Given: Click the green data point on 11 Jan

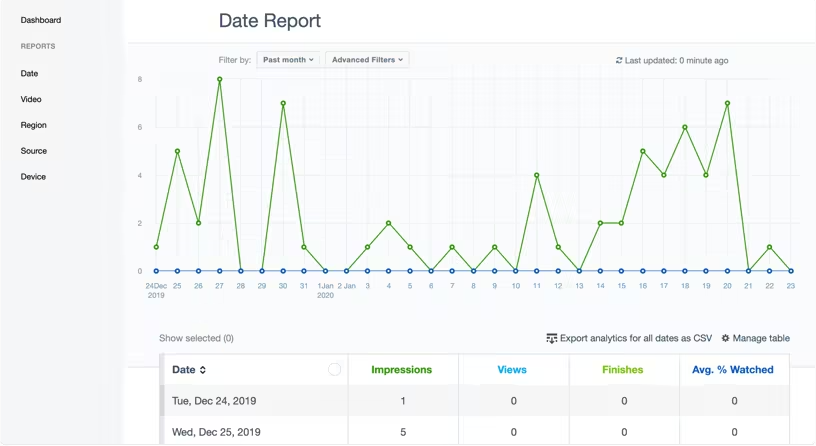Looking at the screenshot, I should pyautogui.click(x=537, y=175).
